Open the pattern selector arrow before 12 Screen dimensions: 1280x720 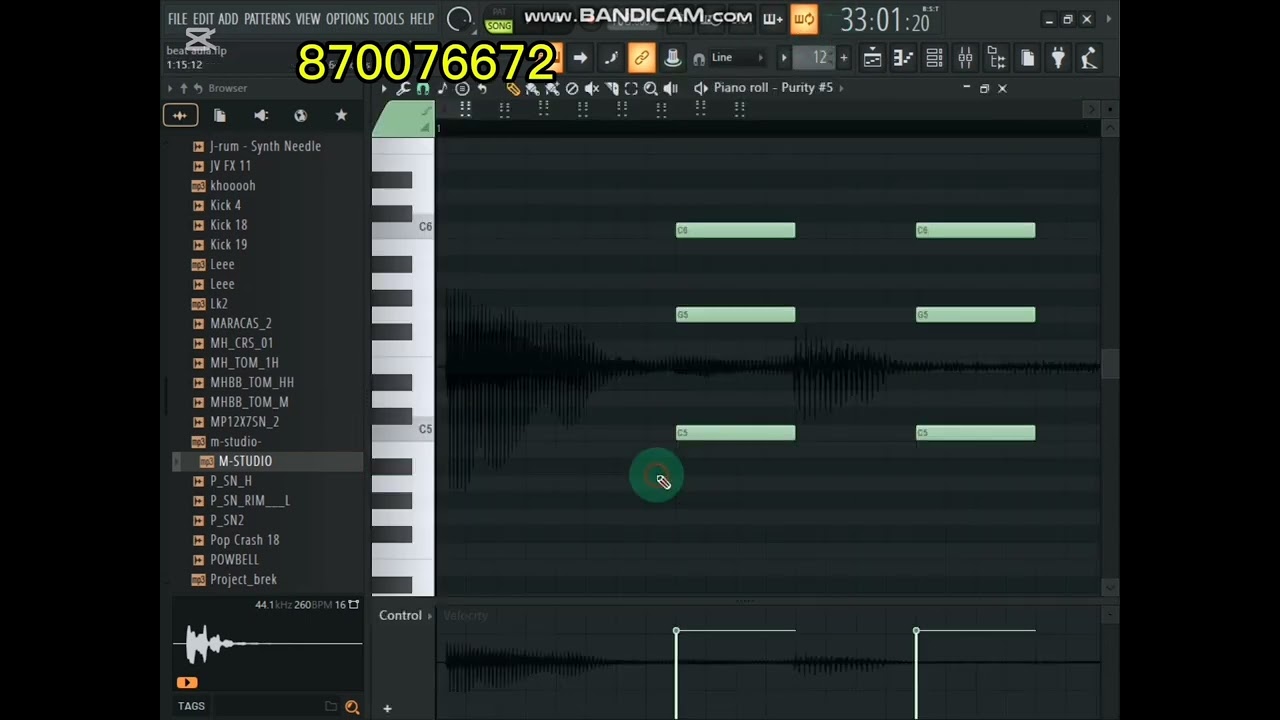tap(784, 58)
